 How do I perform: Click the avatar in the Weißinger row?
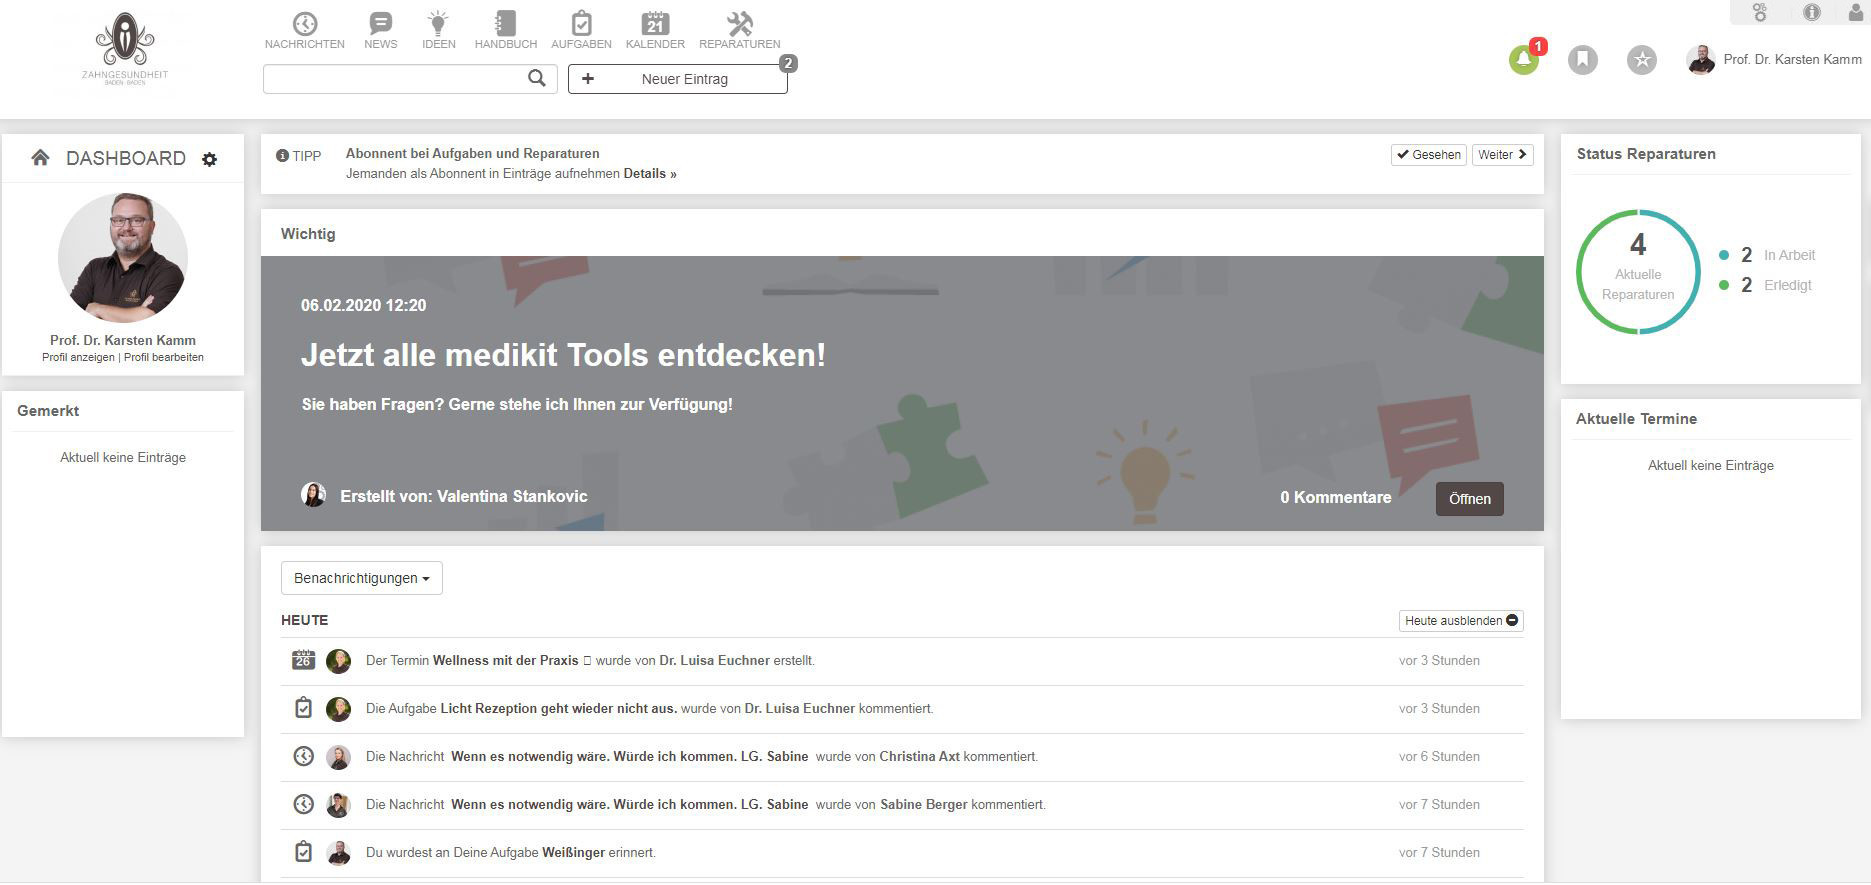338,852
